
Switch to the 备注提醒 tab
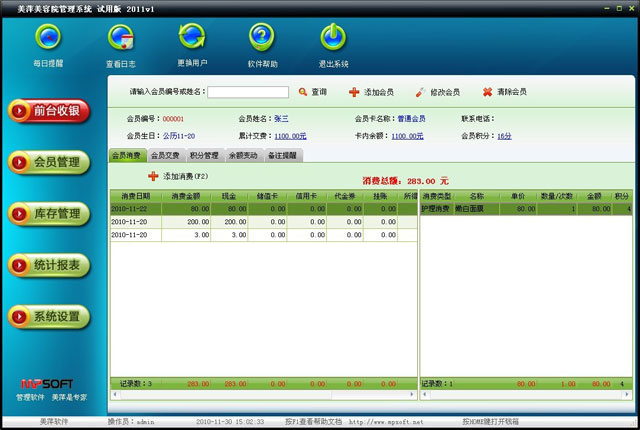click(282, 156)
